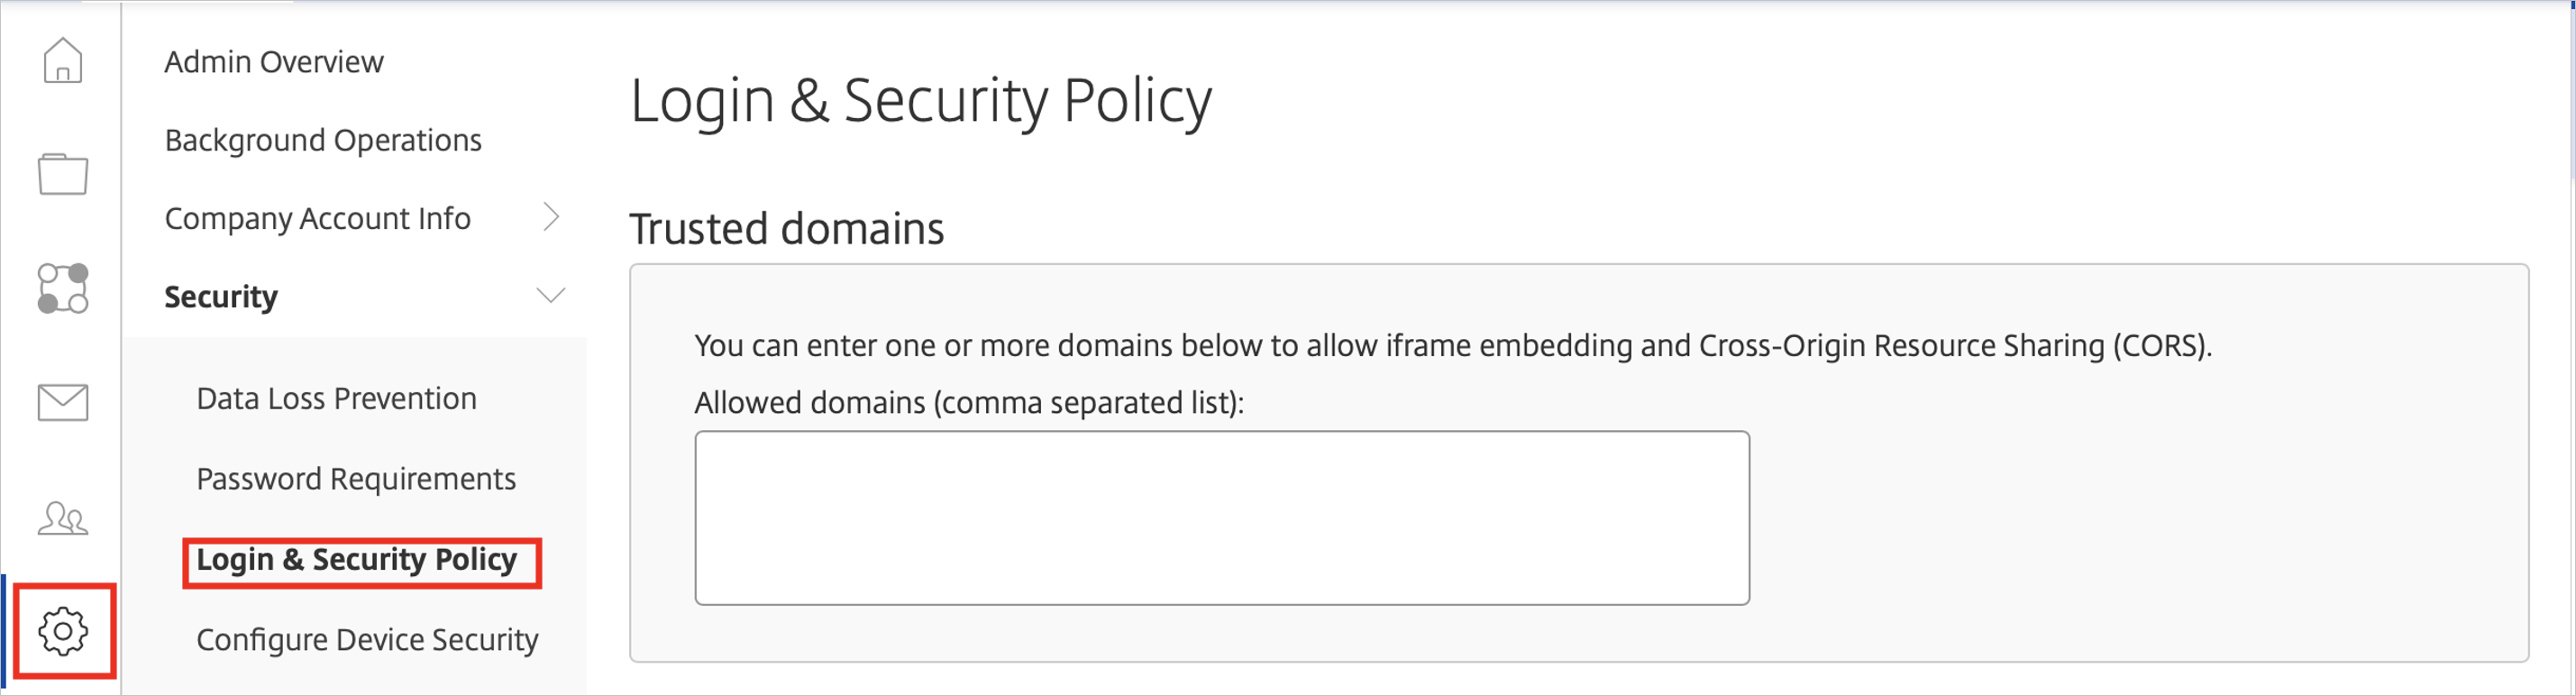Open the Folders icon in sidebar
The image size is (2576, 696).
[62, 174]
